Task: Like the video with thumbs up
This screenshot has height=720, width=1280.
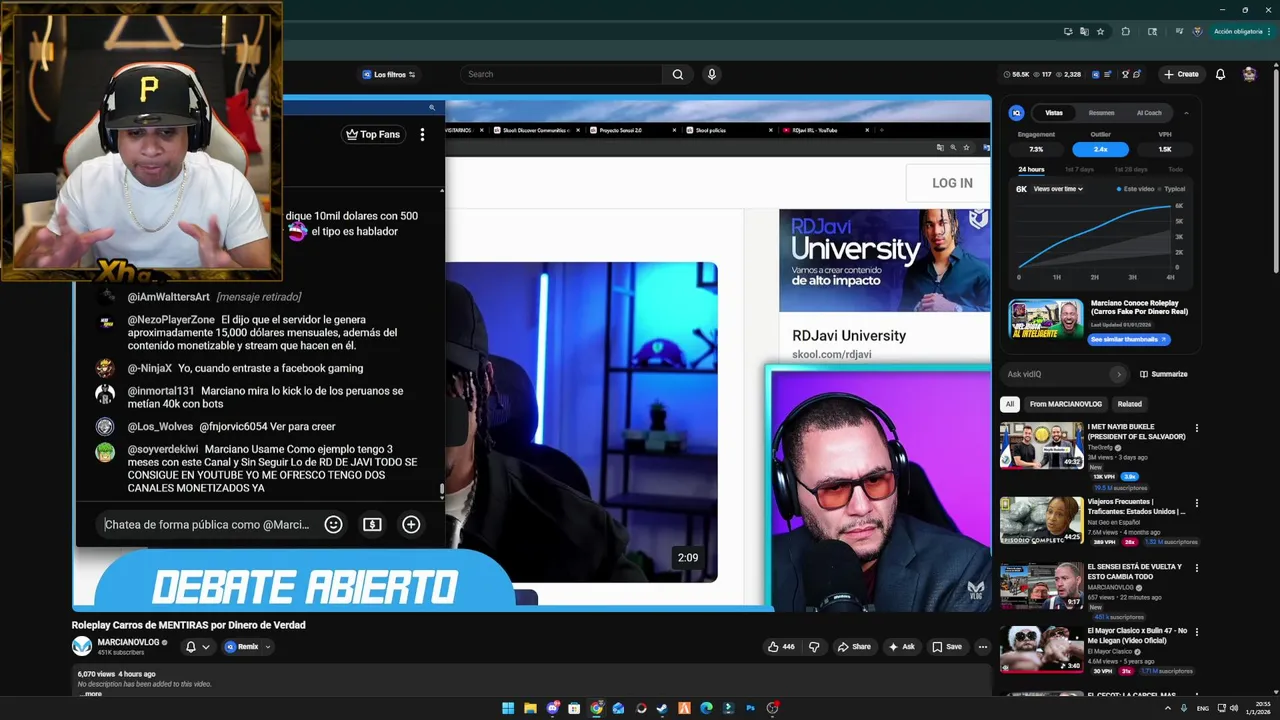Action: [781, 647]
